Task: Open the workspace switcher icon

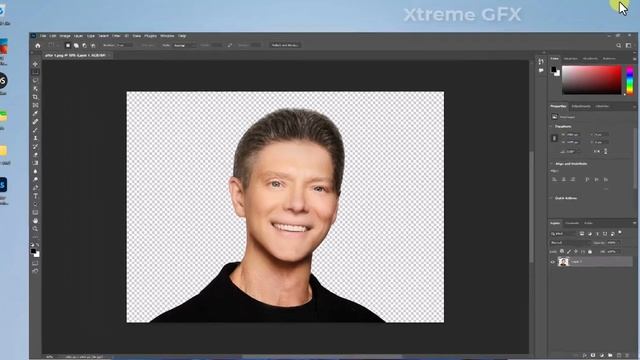Action: pos(629,45)
